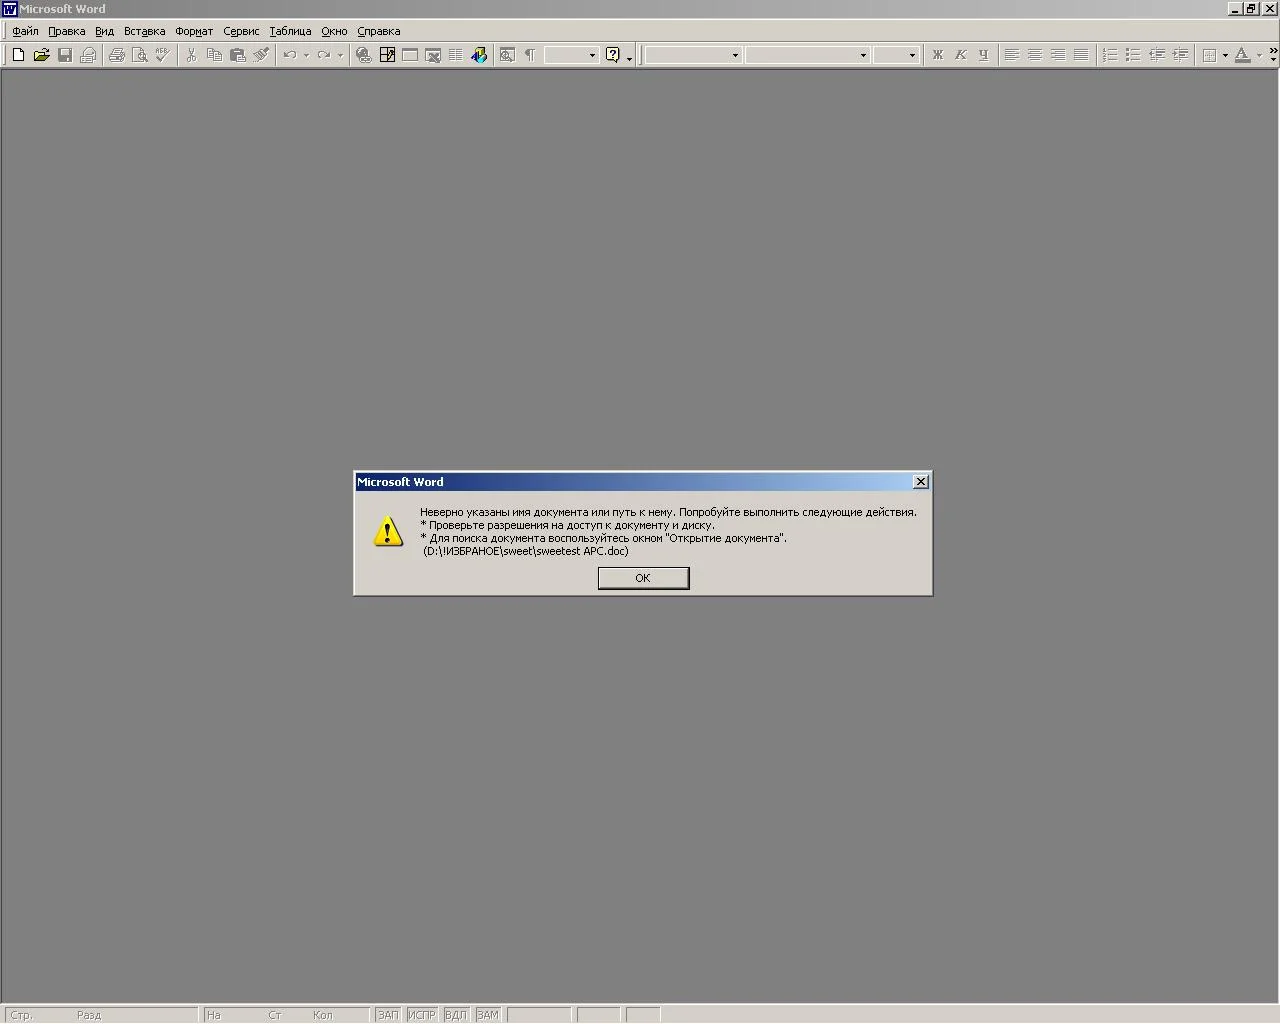
Task: Click the numbered list icon
Action: click(x=1110, y=55)
